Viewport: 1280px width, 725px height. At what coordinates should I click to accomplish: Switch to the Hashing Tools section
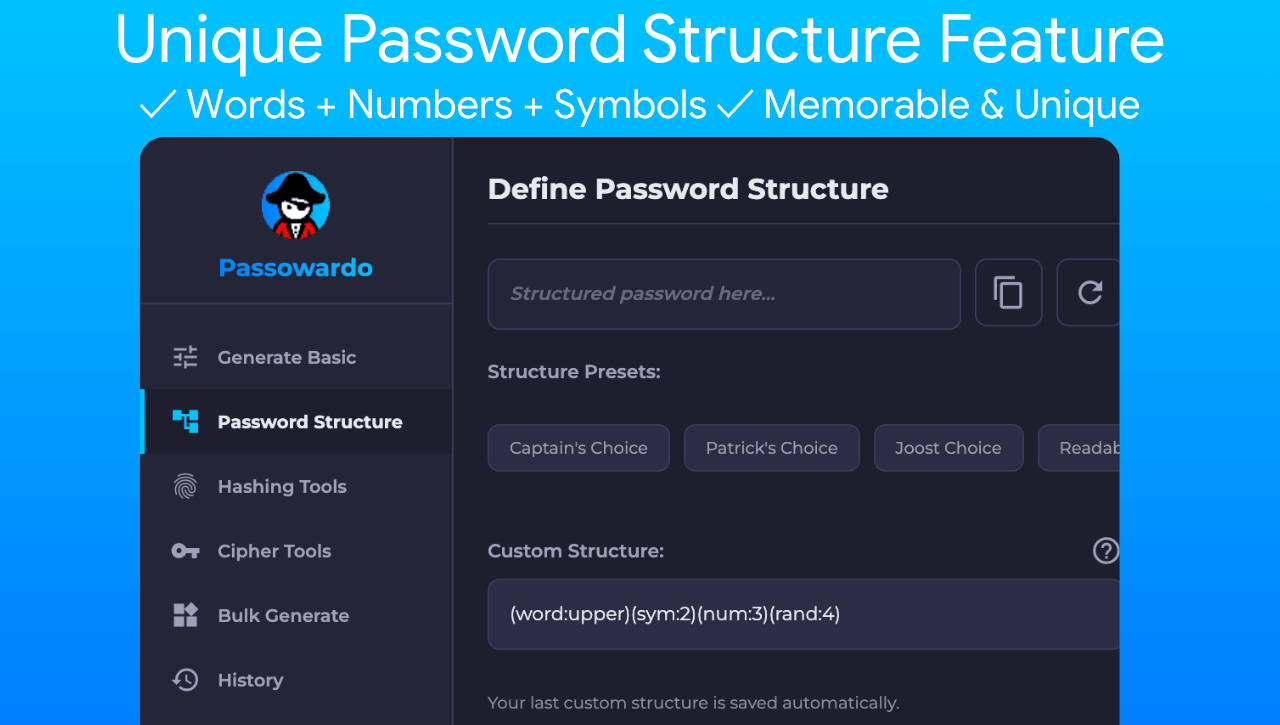282,487
